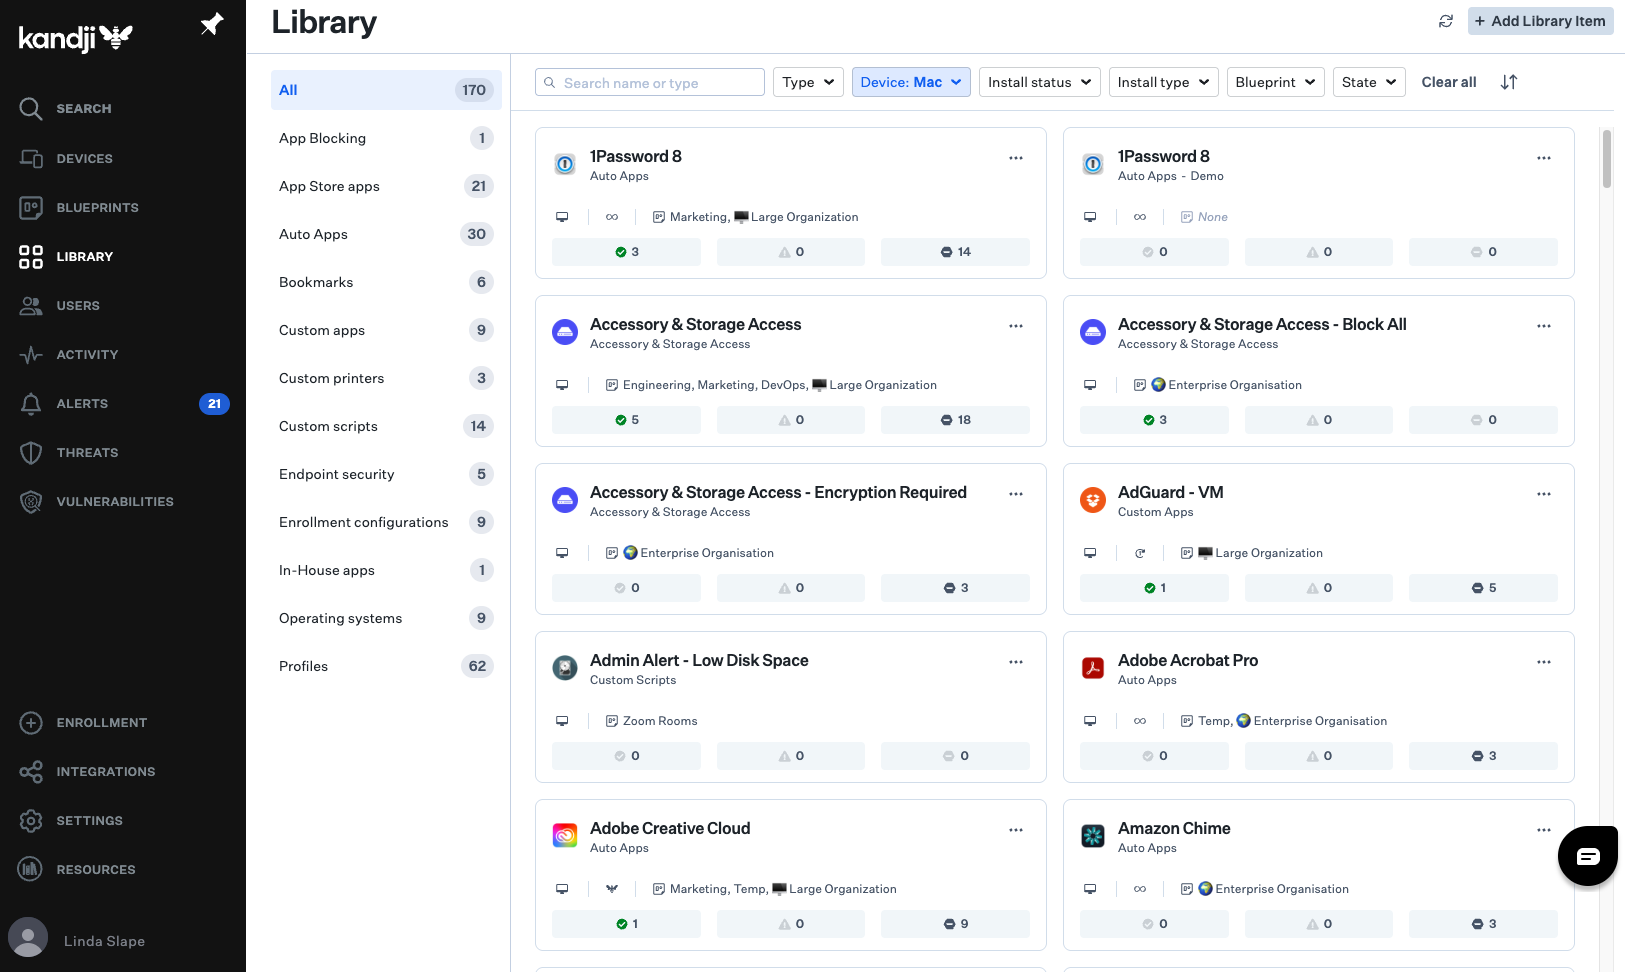This screenshot has height=972, width=1625.
Task: Open the Search sidebar item
Action: 65,108
